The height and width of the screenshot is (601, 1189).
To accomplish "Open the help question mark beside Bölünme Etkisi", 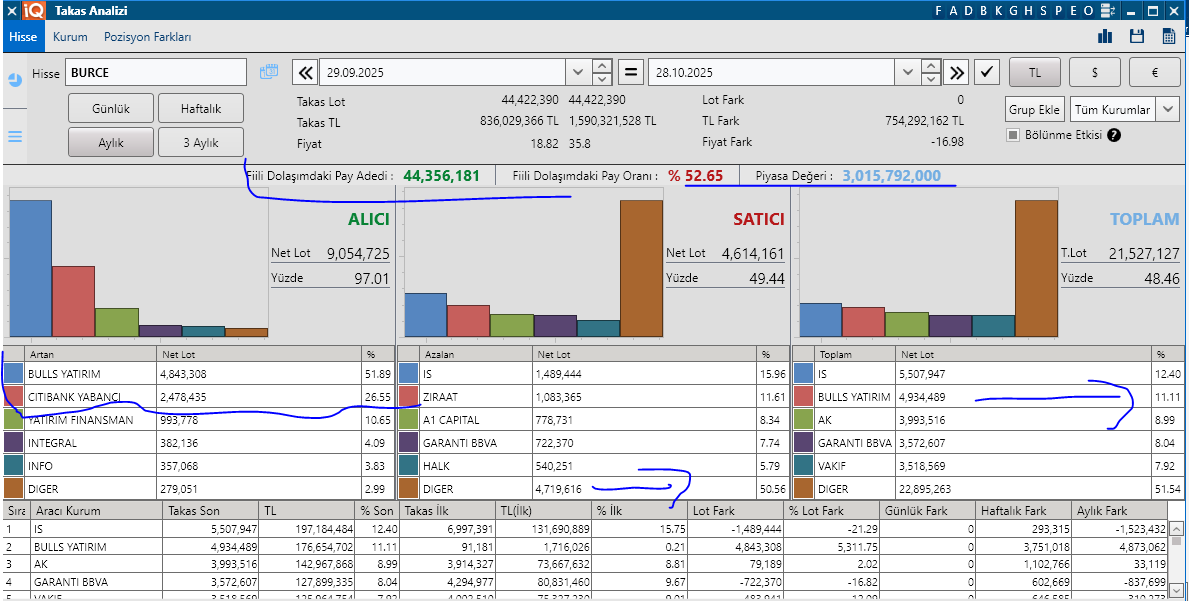I will (1113, 135).
